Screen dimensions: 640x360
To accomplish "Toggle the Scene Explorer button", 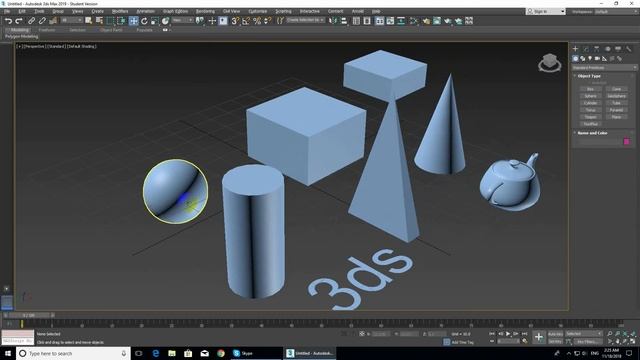I will (x=356, y=21).
